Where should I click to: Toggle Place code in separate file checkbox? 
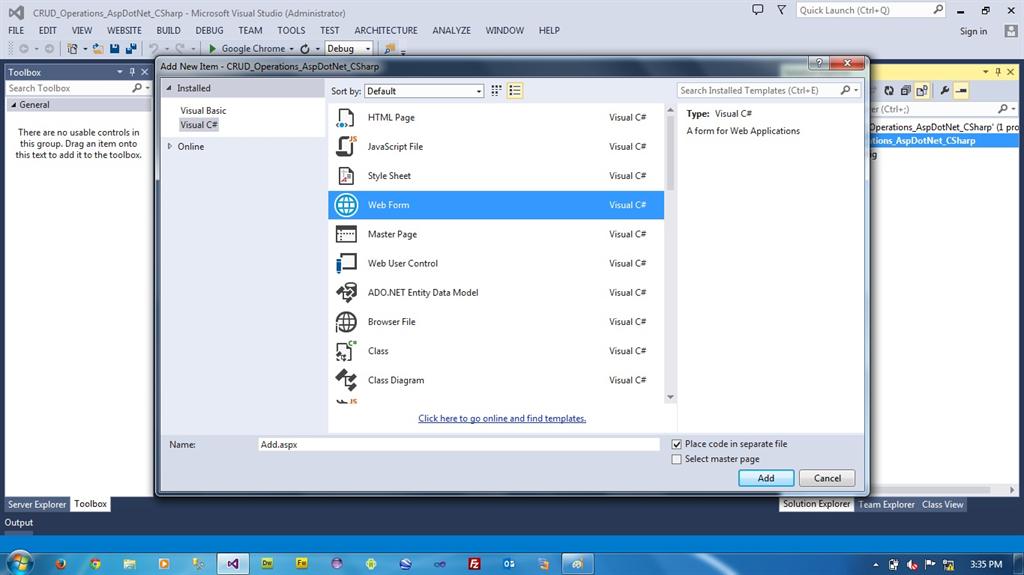pyautogui.click(x=677, y=444)
